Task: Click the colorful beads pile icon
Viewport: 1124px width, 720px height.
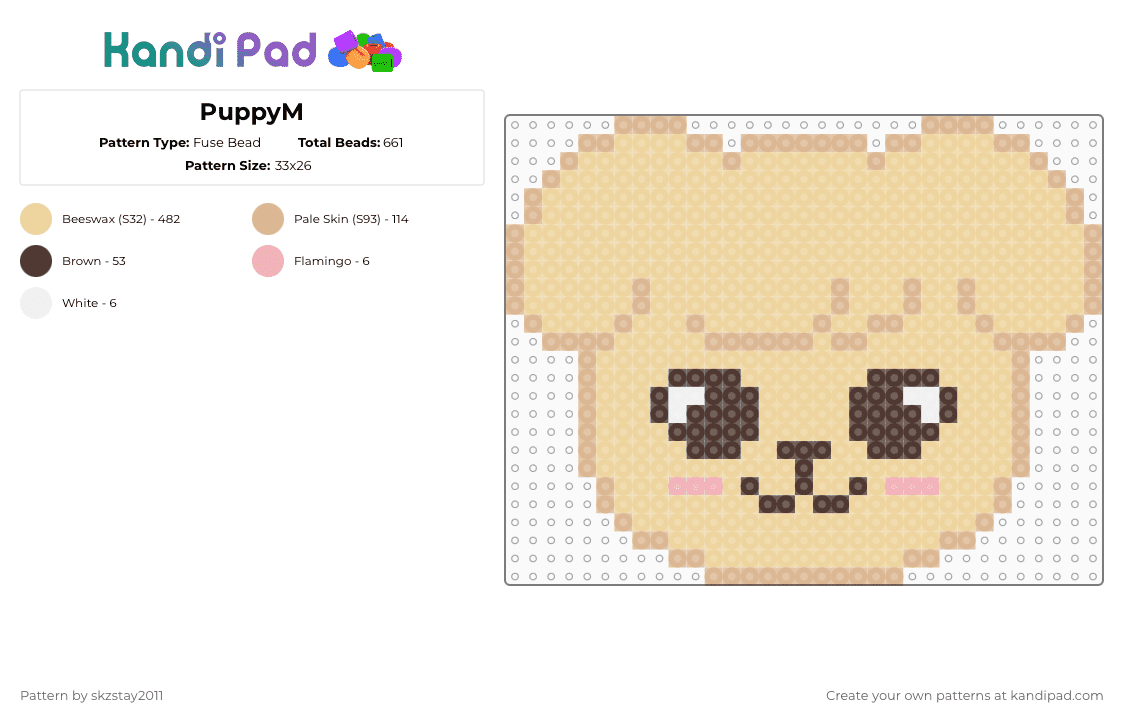Action: point(365,51)
